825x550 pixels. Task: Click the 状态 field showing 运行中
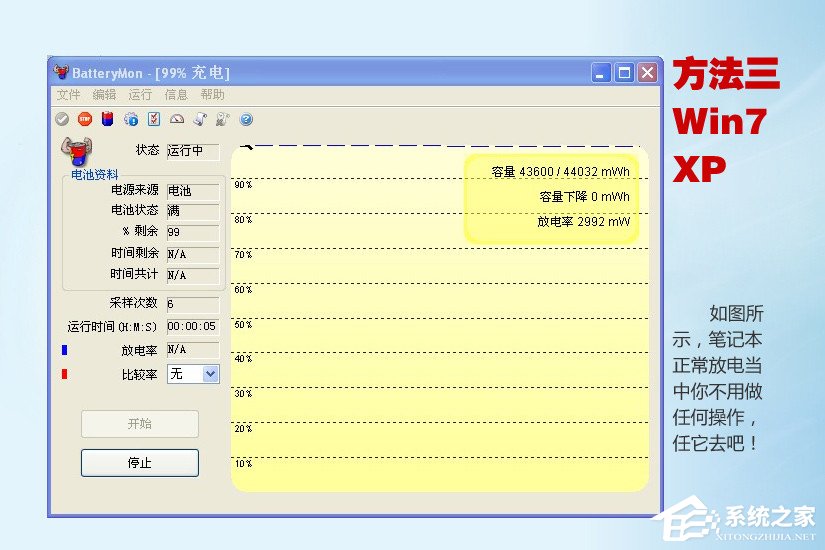193,152
